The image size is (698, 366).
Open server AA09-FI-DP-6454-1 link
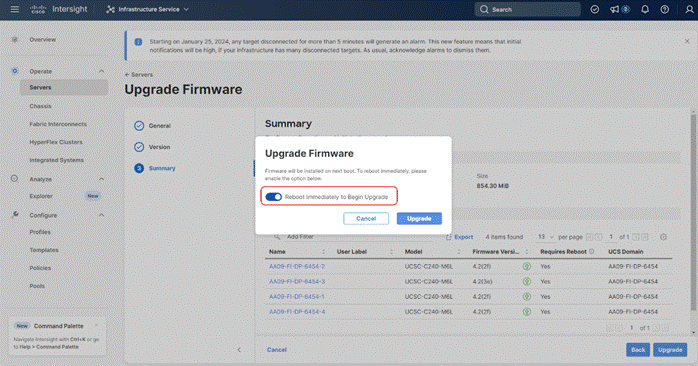[296, 297]
